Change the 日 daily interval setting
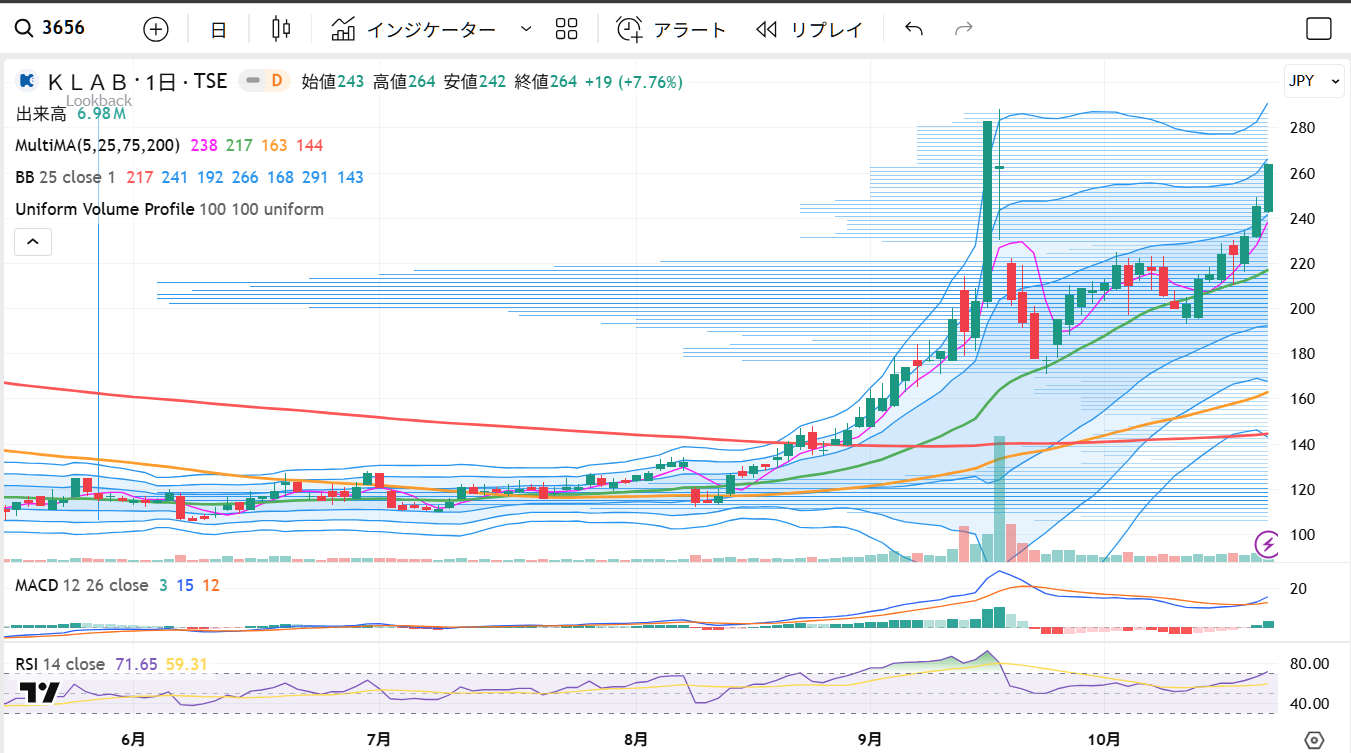The width and height of the screenshot is (1351, 753). click(219, 29)
